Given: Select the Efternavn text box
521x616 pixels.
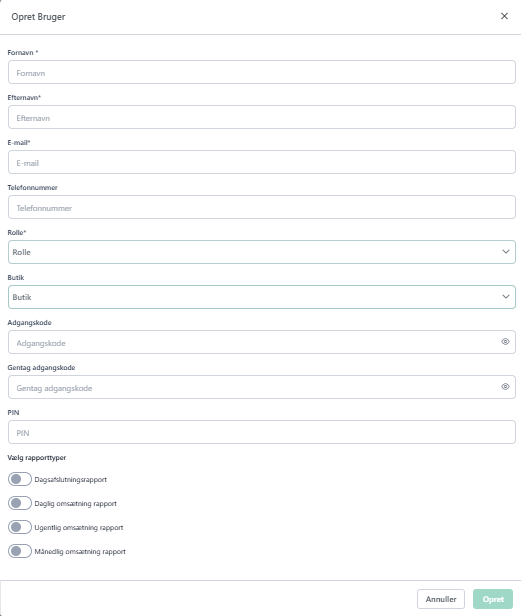Looking at the screenshot, I should [x=262, y=117].
